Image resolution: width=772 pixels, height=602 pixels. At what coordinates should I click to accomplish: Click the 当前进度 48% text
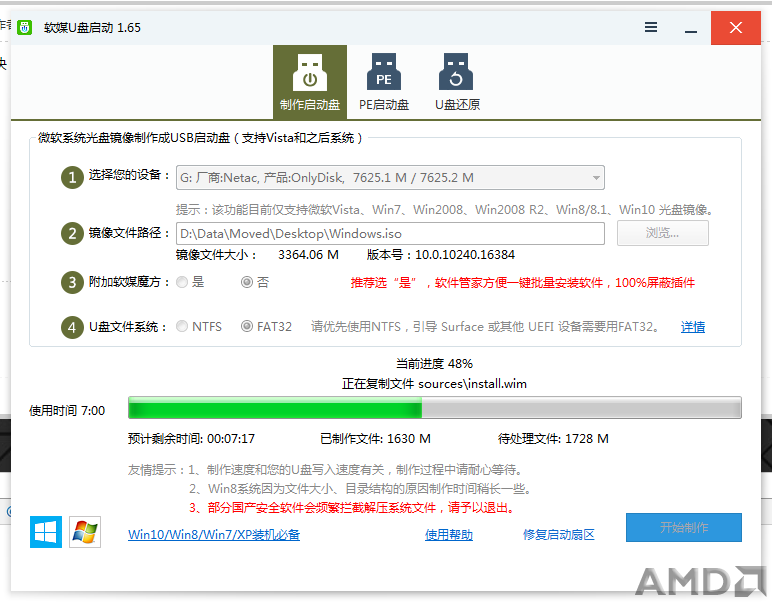(x=434, y=364)
